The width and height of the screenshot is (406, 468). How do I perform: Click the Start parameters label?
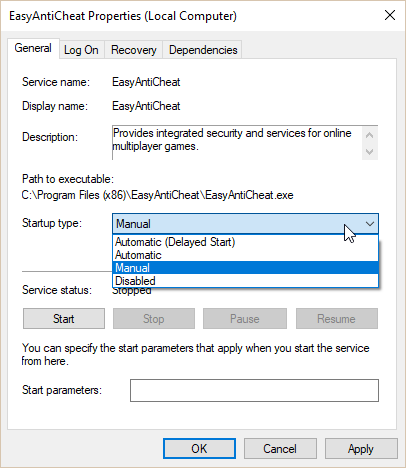(62, 390)
